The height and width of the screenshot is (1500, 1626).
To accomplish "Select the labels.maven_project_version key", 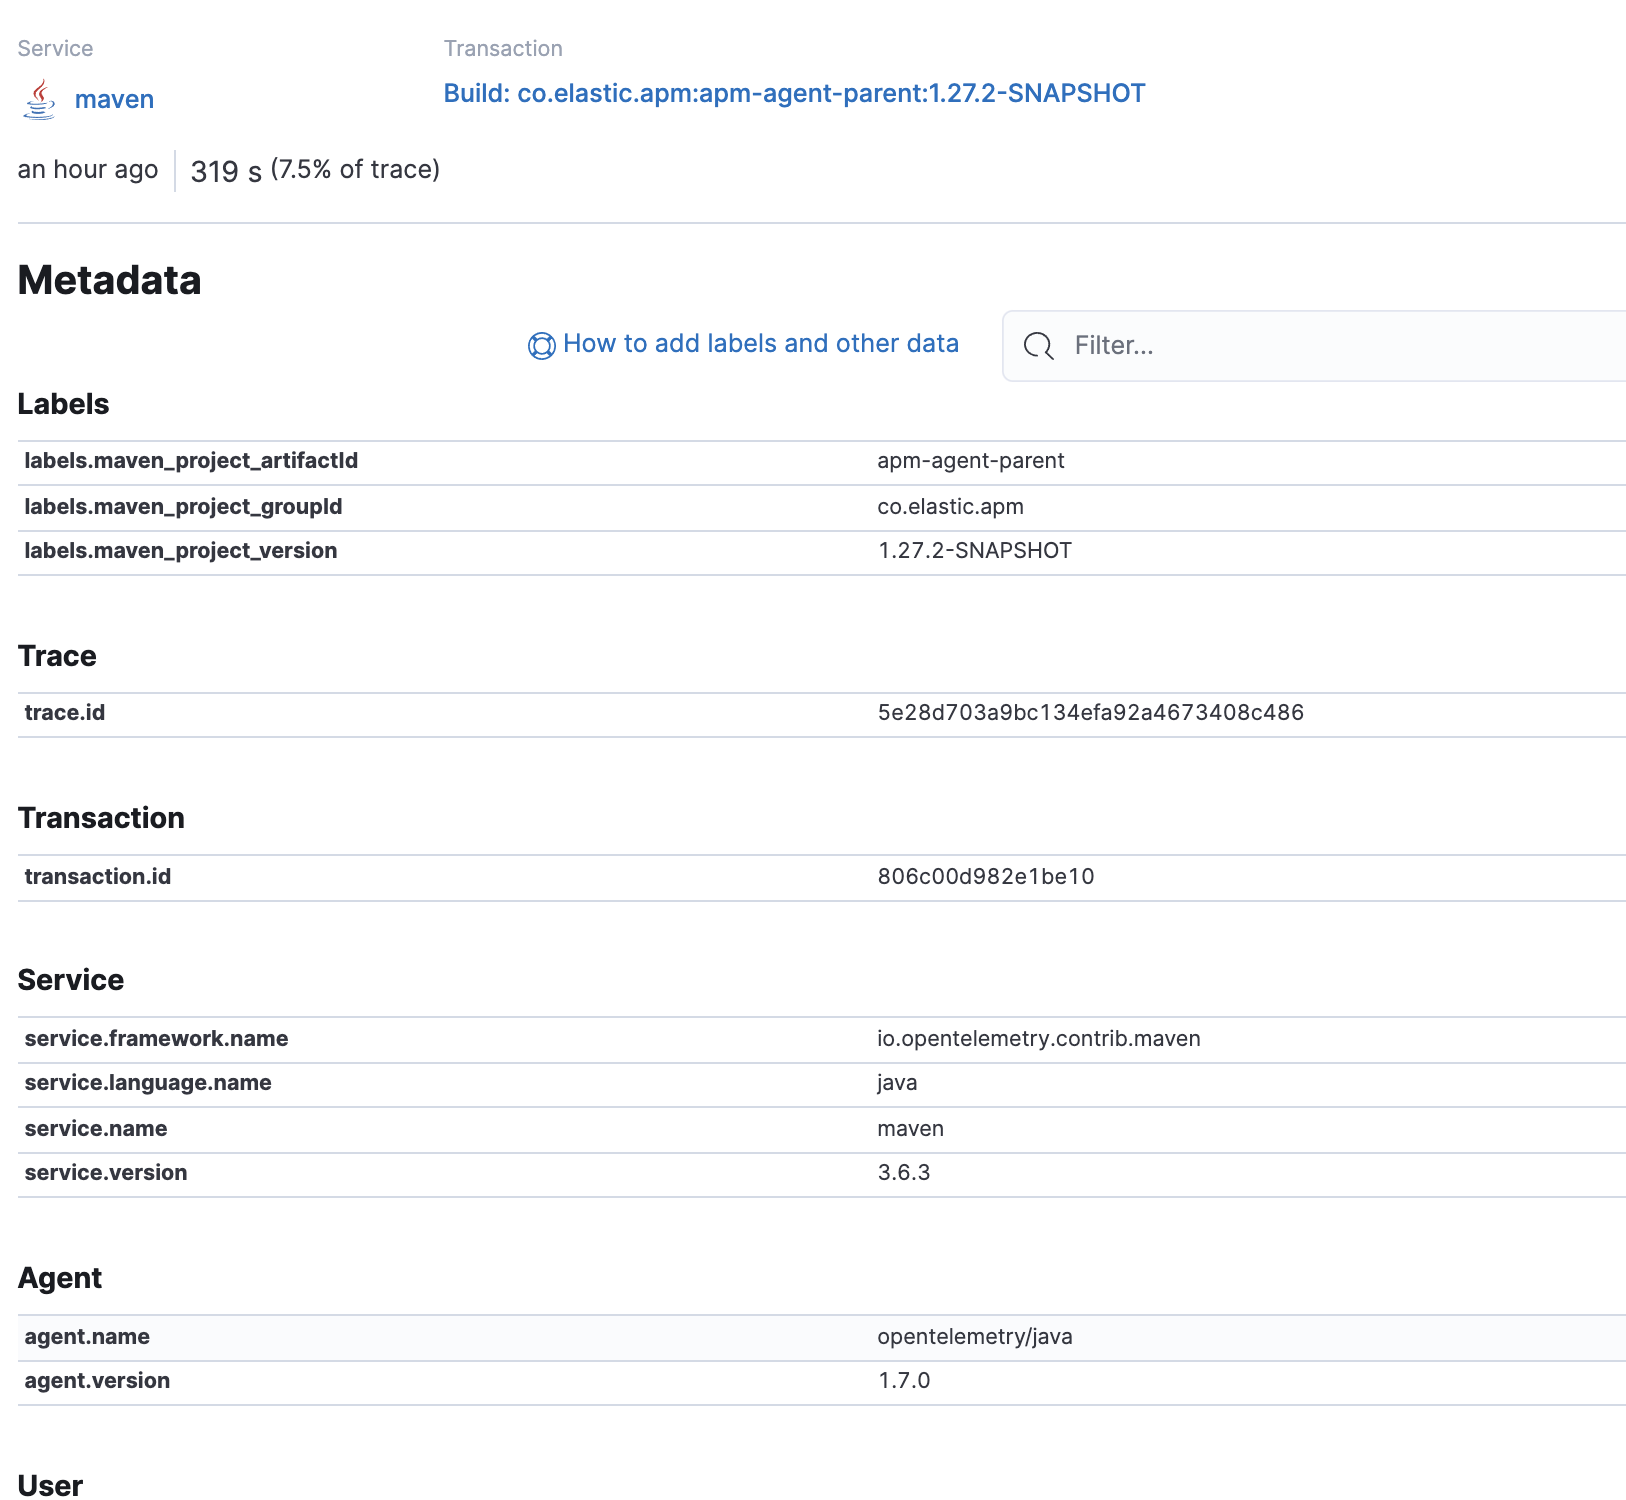I will 181,551.
